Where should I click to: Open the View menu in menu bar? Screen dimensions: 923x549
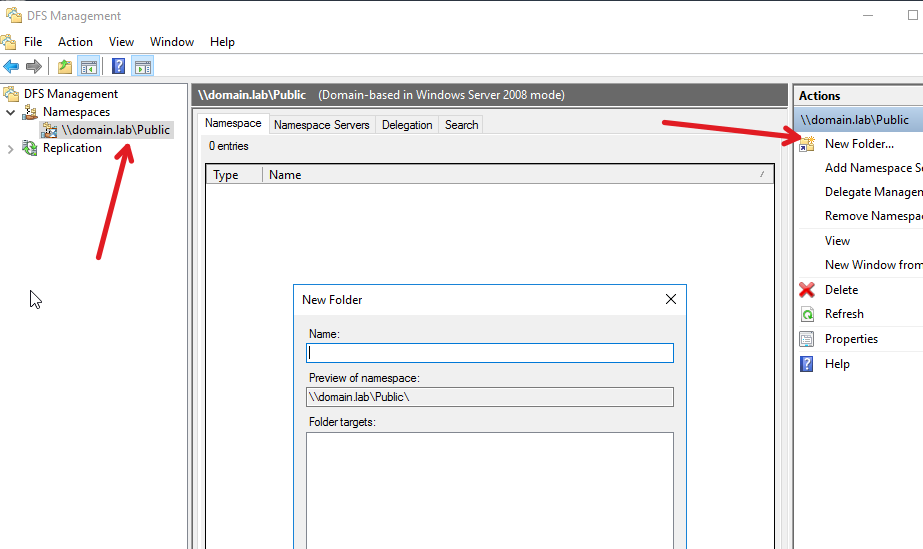[x=121, y=42]
